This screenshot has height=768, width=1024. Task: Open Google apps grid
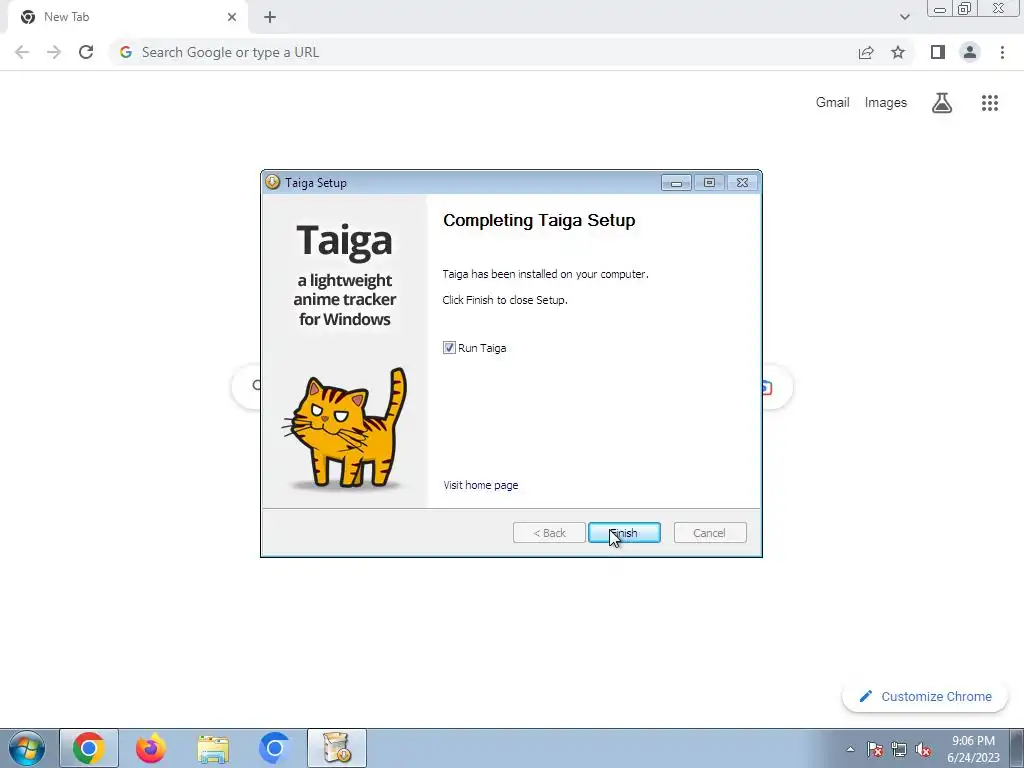[x=990, y=103]
